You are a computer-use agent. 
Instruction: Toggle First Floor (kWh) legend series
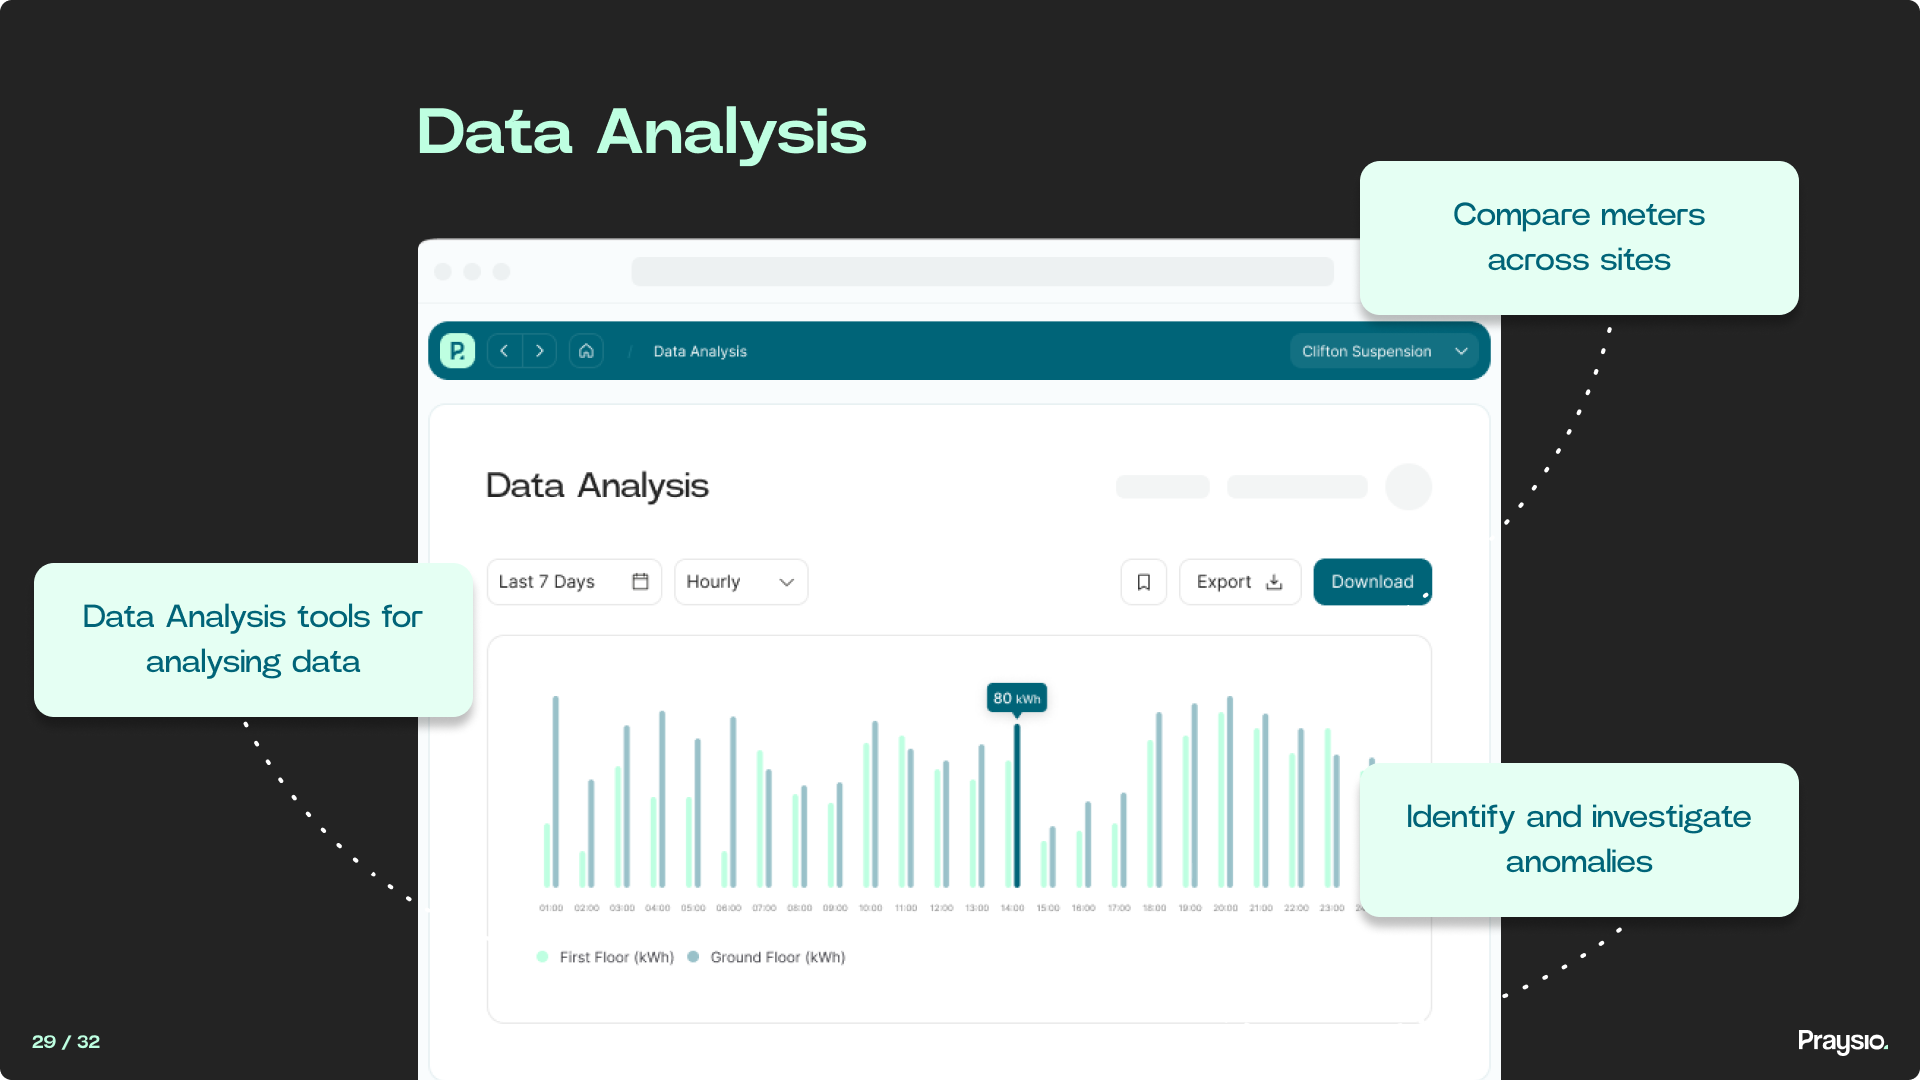[606, 957]
